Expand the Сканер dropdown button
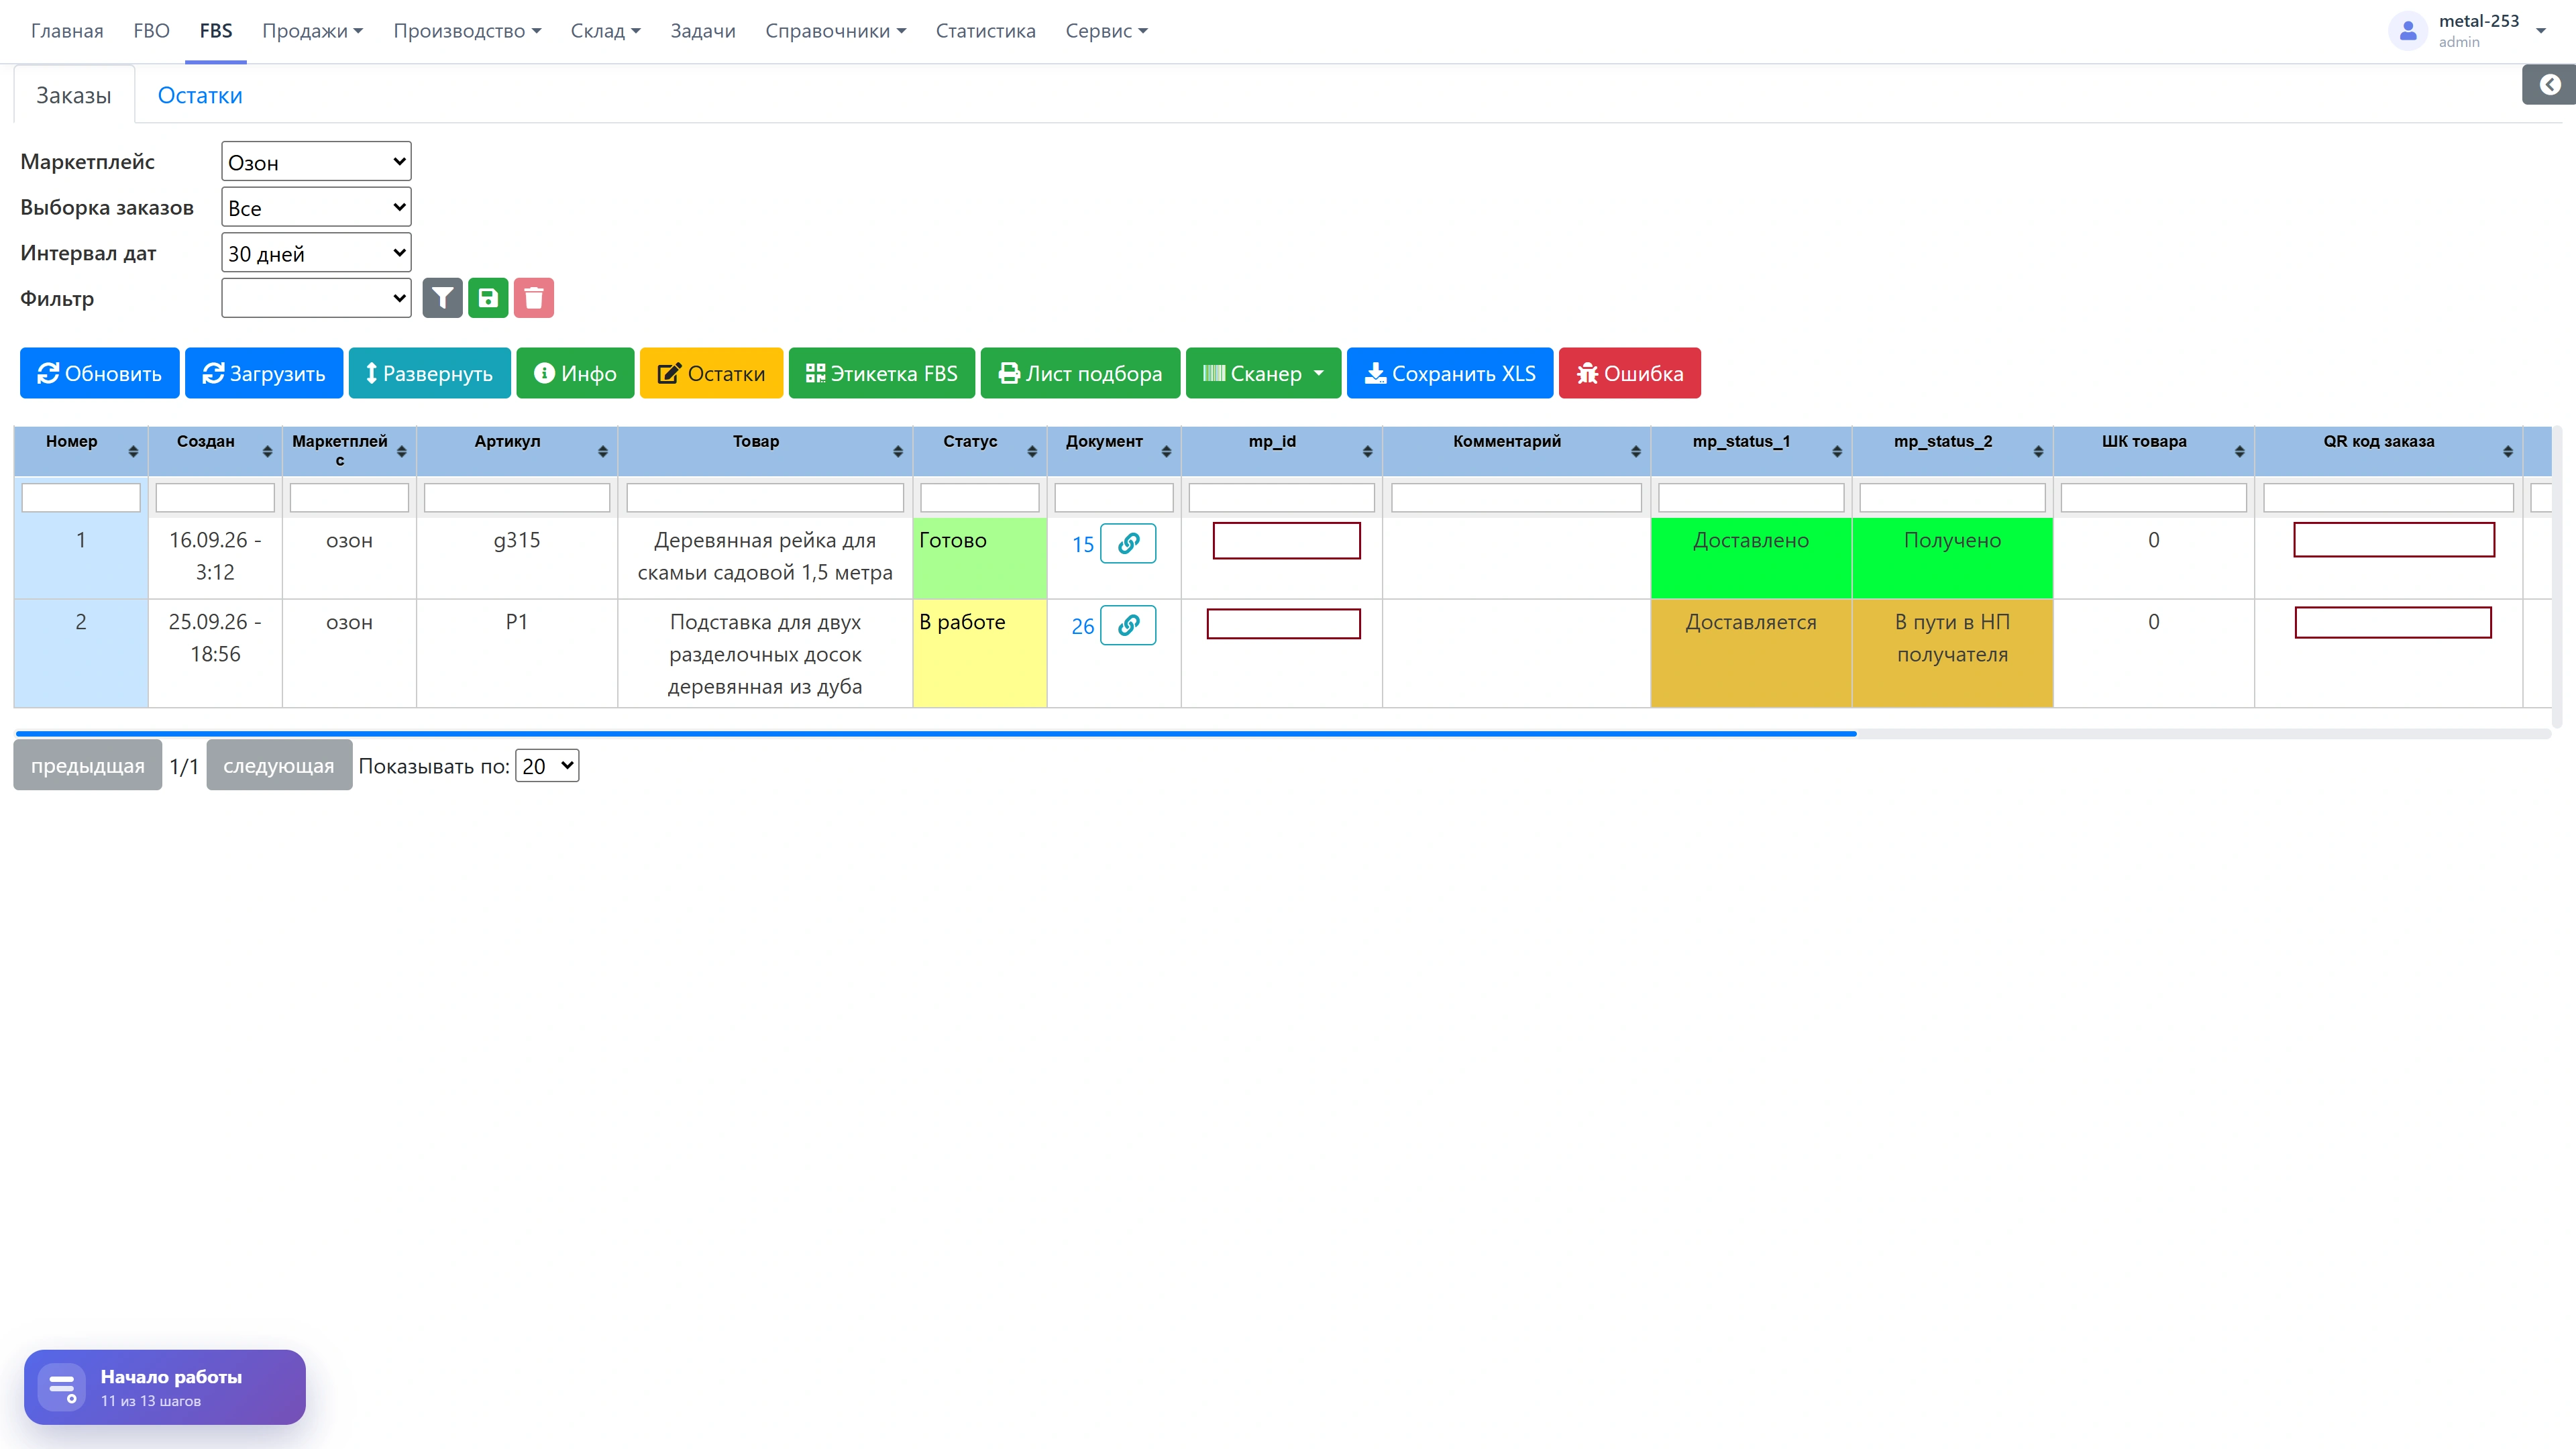The width and height of the screenshot is (2576, 1449). click(1263, 373)
